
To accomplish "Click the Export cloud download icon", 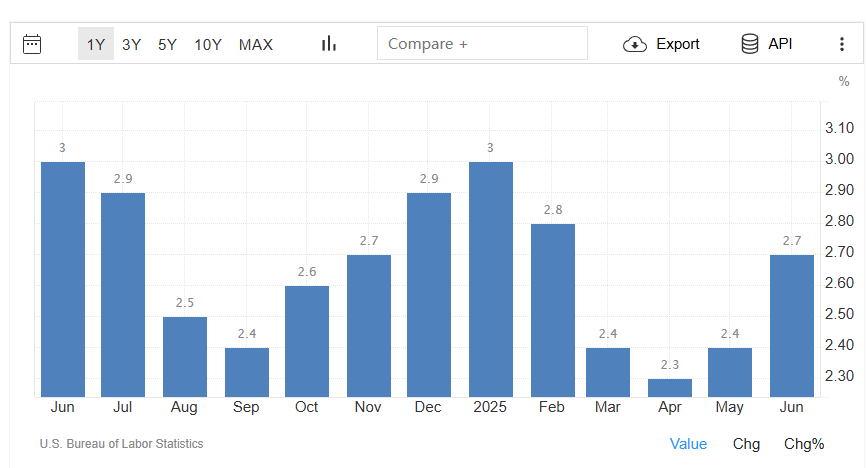I will [635, 44].
